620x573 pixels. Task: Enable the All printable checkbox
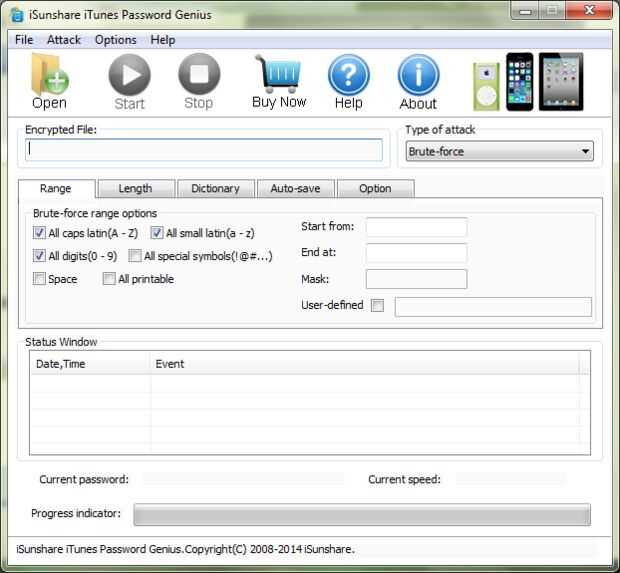[x=109, y=279]
